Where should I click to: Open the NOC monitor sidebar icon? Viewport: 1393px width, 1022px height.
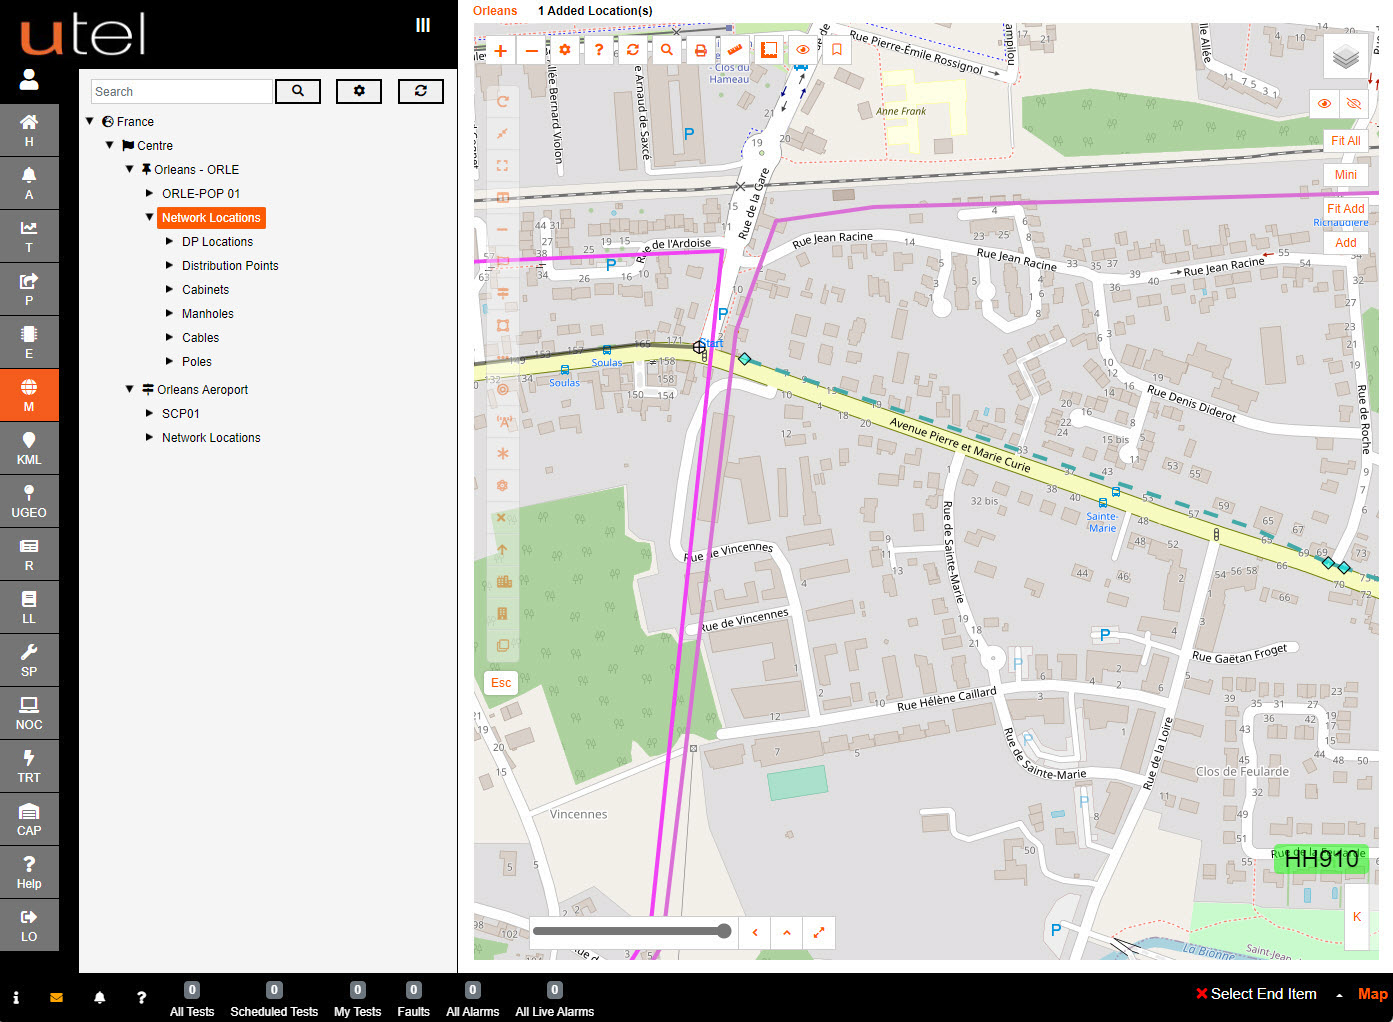[29, 713]
